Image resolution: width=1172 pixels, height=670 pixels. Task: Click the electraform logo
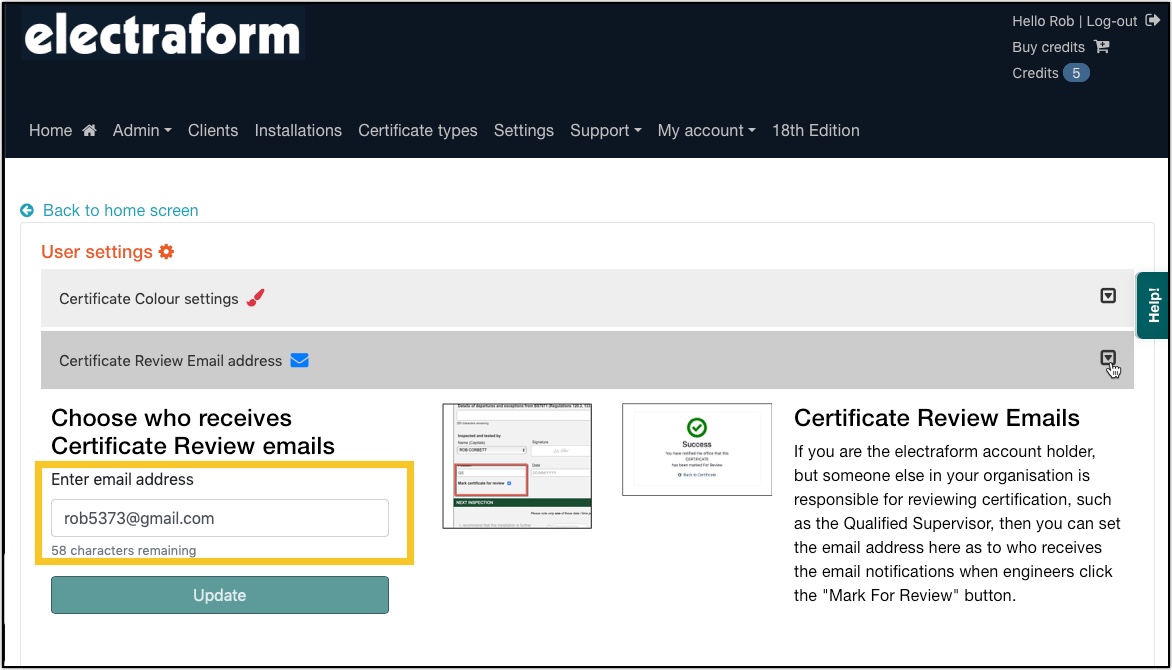162,35
